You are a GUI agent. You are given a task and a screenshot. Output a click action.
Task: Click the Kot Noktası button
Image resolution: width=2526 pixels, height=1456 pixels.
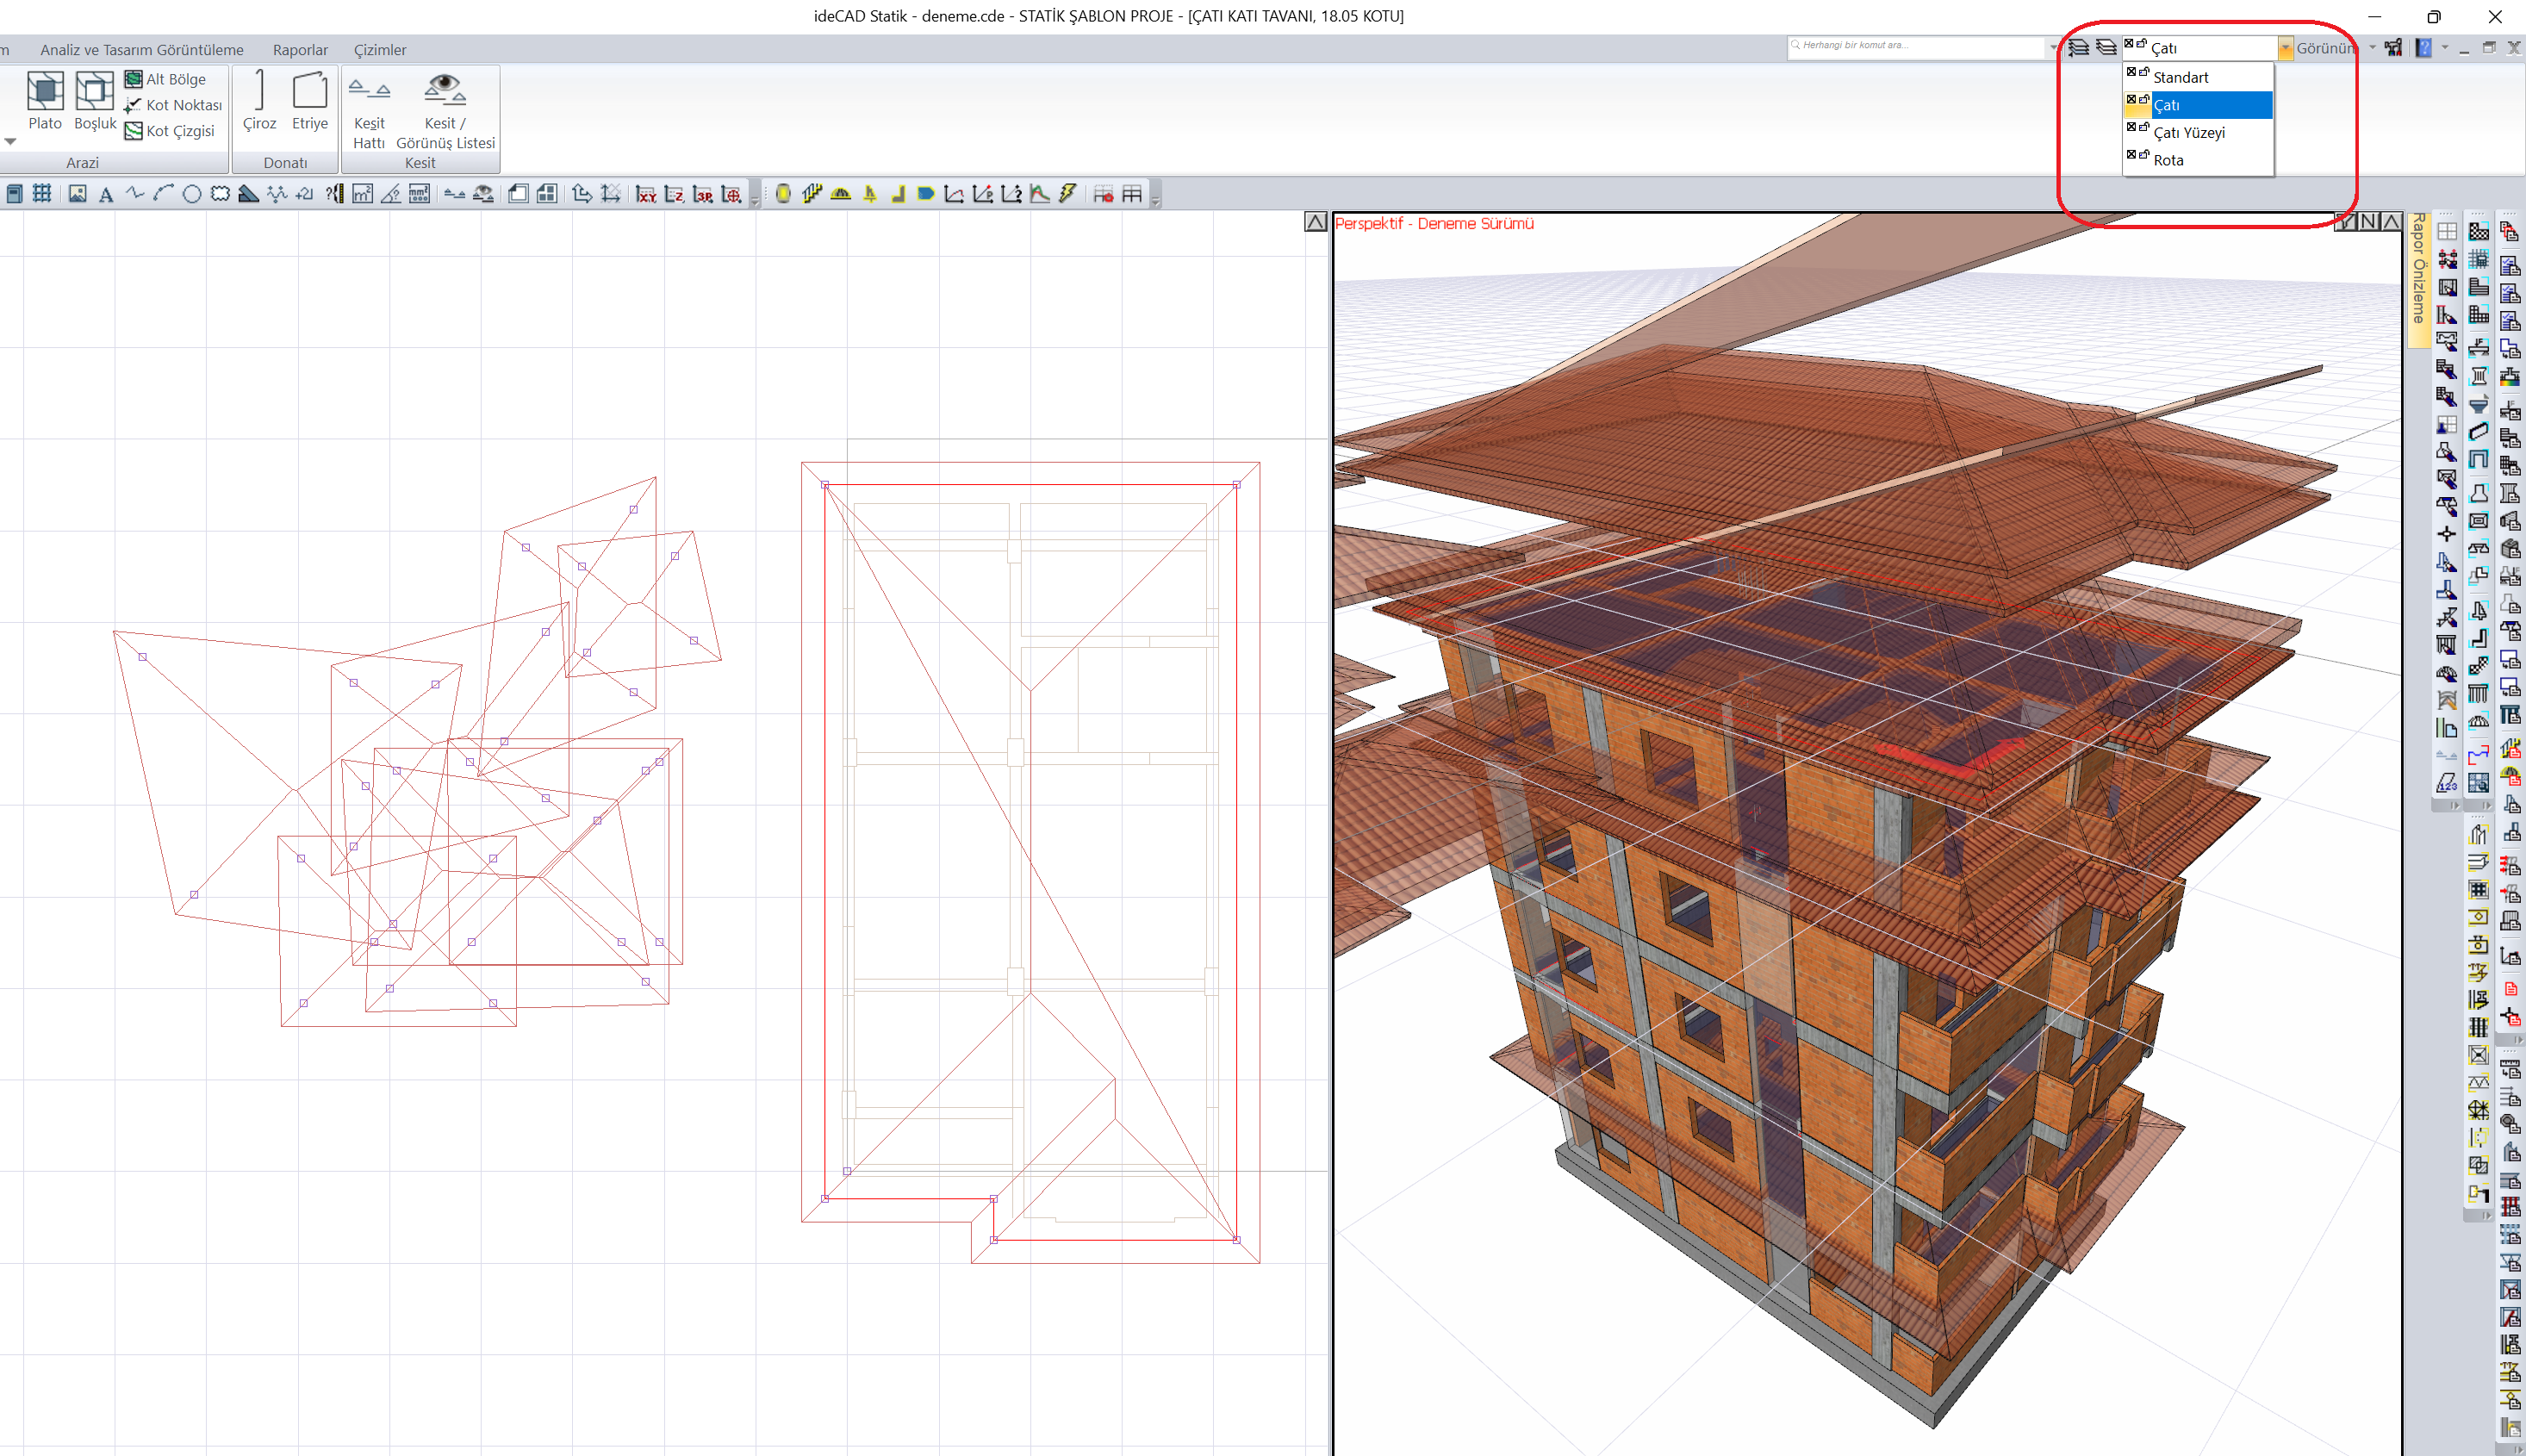pyautogui.click(x=173, y=105)
